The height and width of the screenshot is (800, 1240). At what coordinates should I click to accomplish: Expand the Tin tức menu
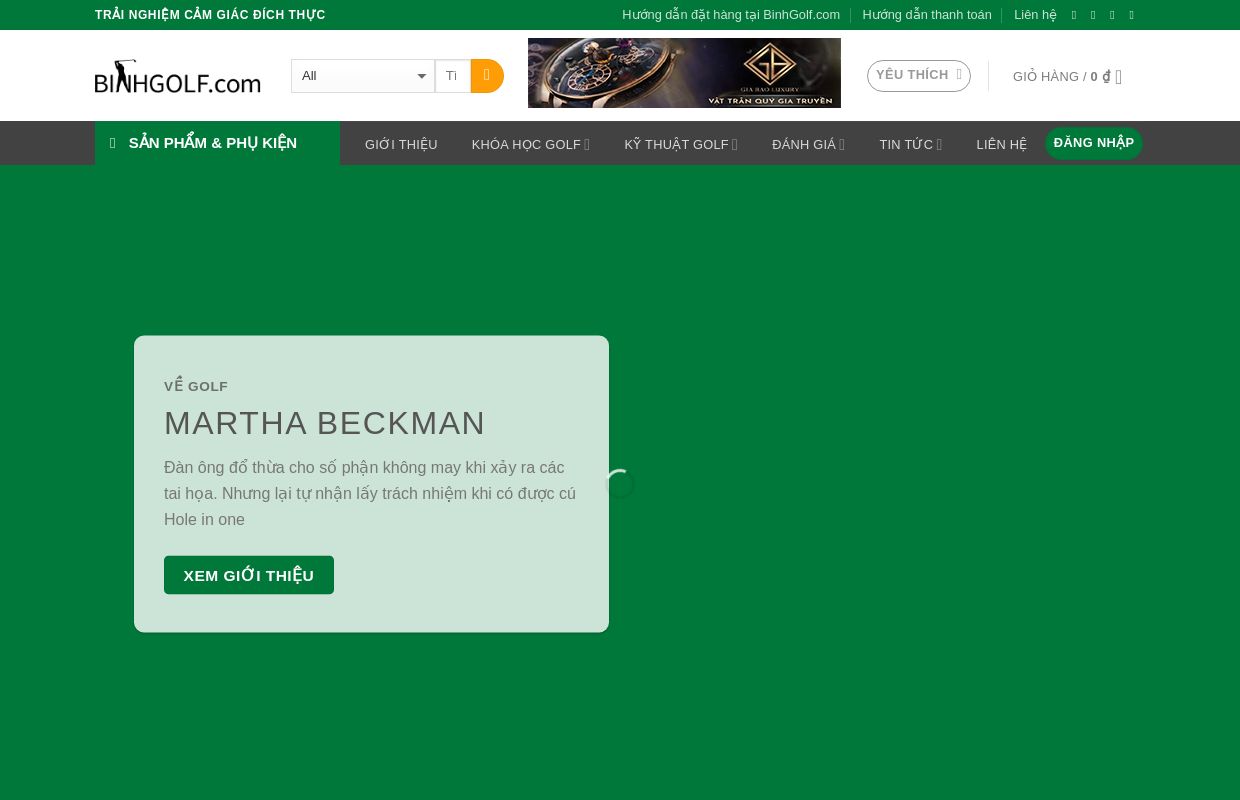point(910,144)
